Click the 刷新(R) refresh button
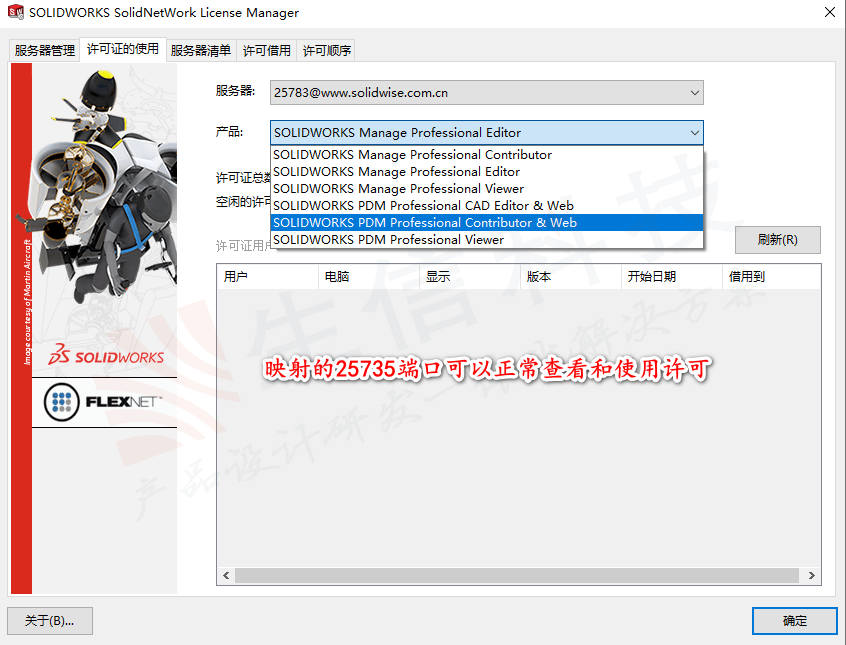The height and width of the screenshot is (645, 846). [x=777, y=240]
